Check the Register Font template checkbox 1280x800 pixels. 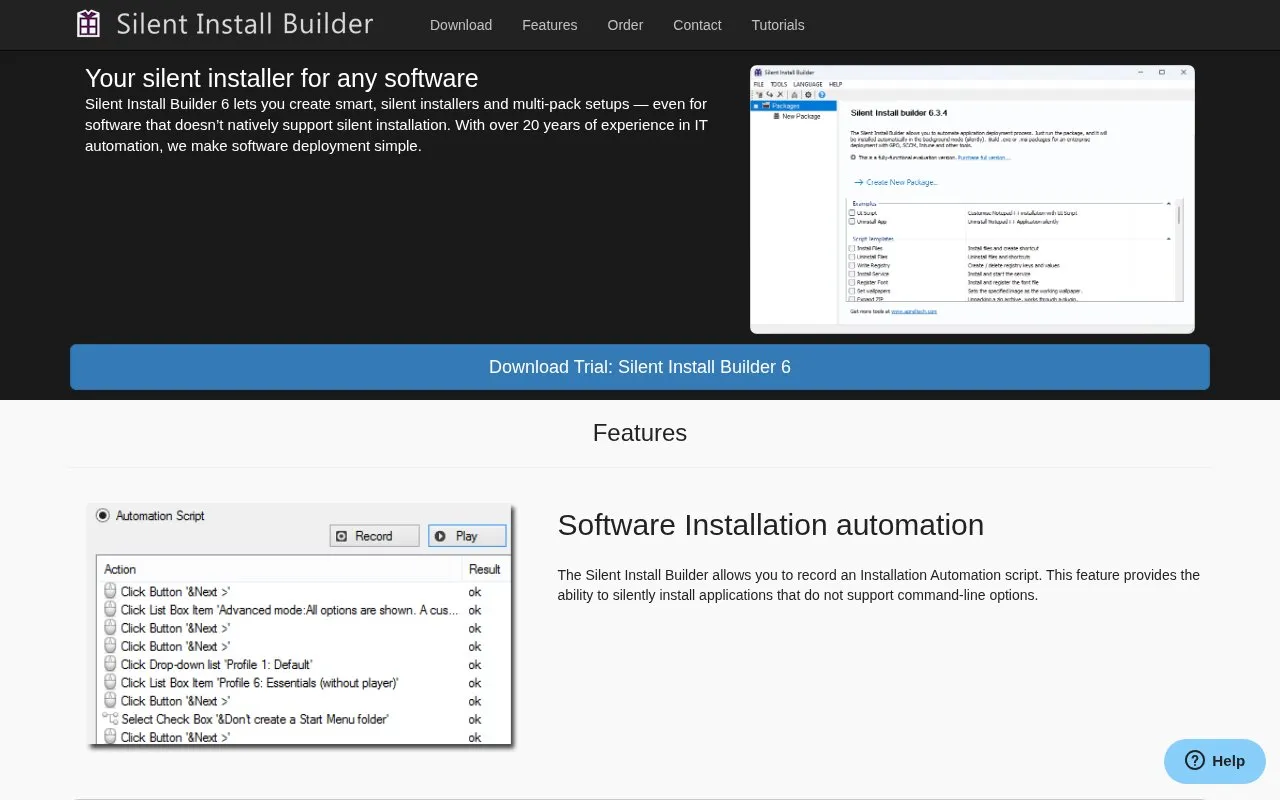tap(852, 283)
